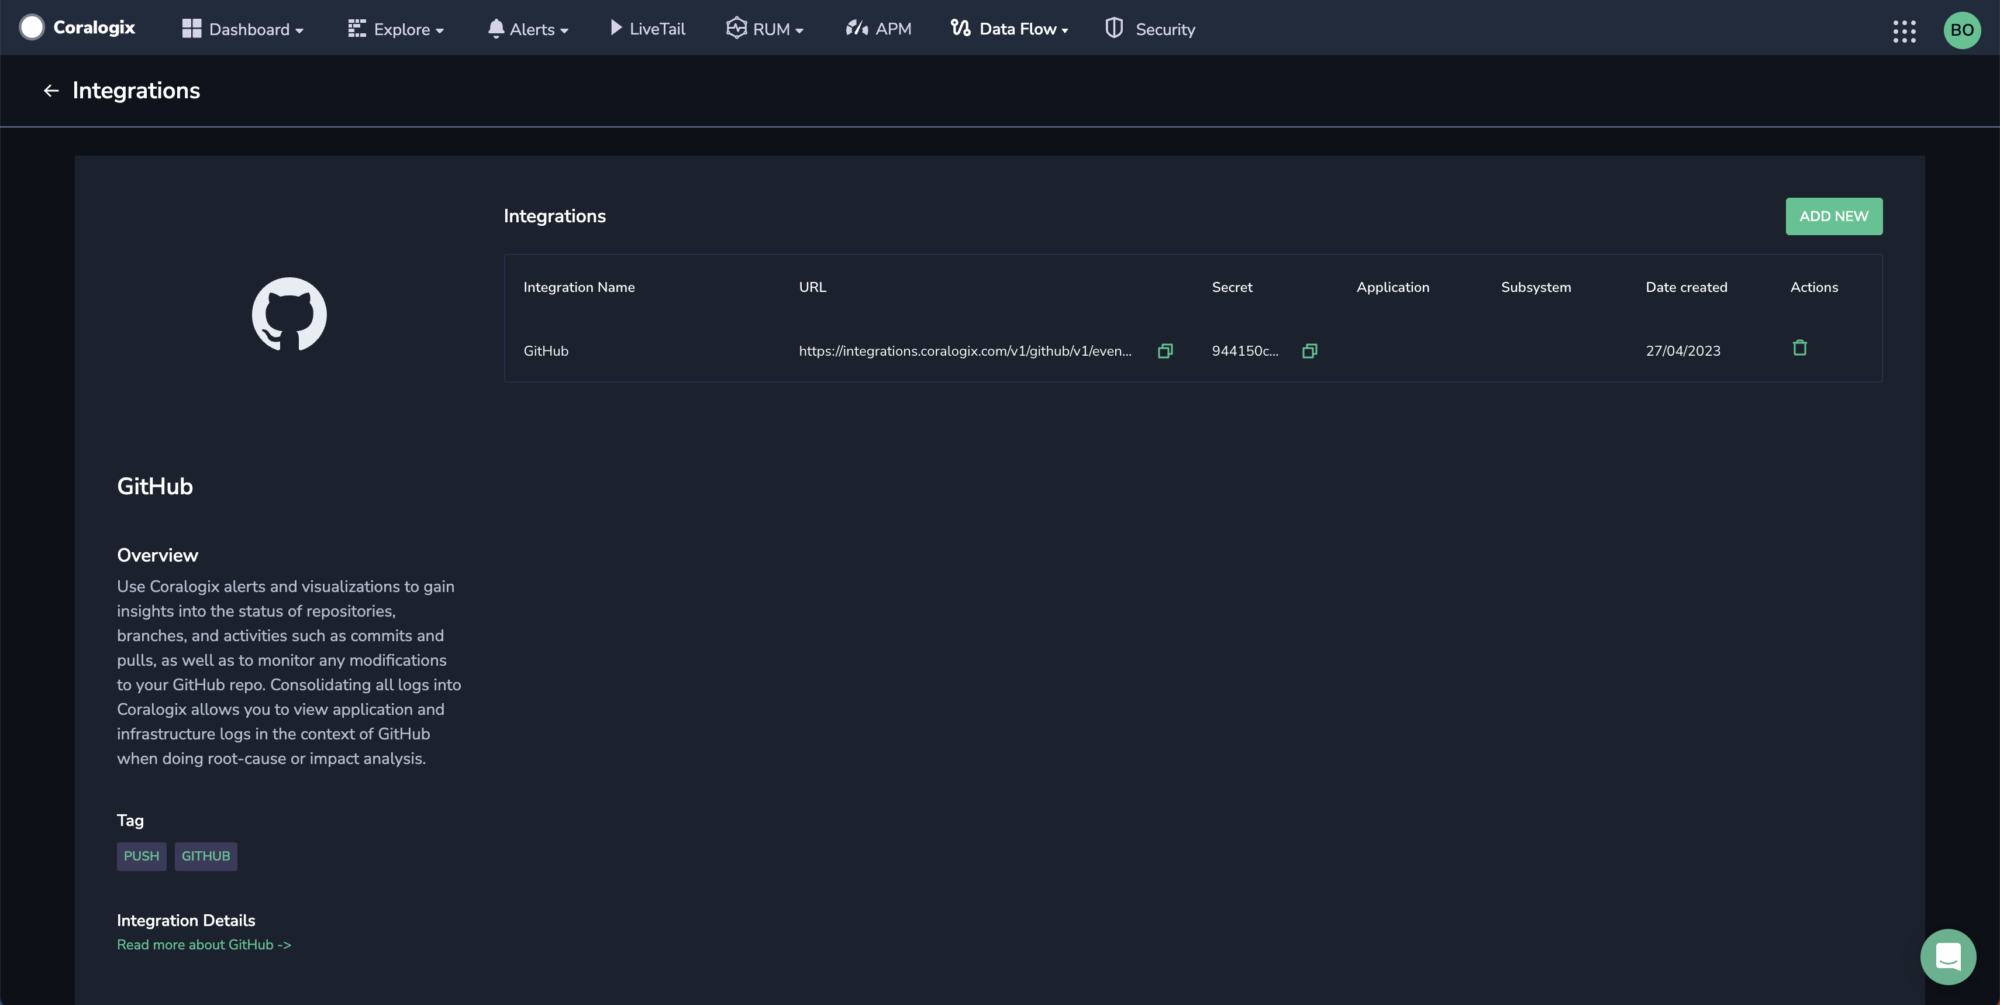Go back using the arrow icon

pos(51,91)
